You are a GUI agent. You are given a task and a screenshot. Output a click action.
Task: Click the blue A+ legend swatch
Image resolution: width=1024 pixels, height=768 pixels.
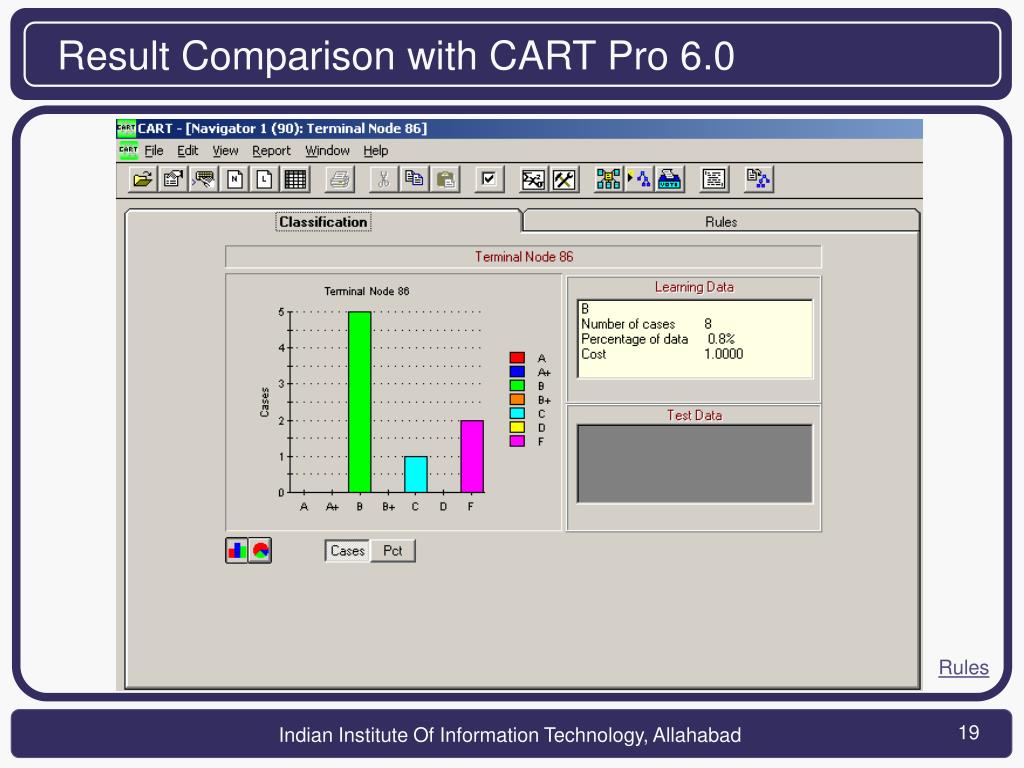(x=517, y=372)
